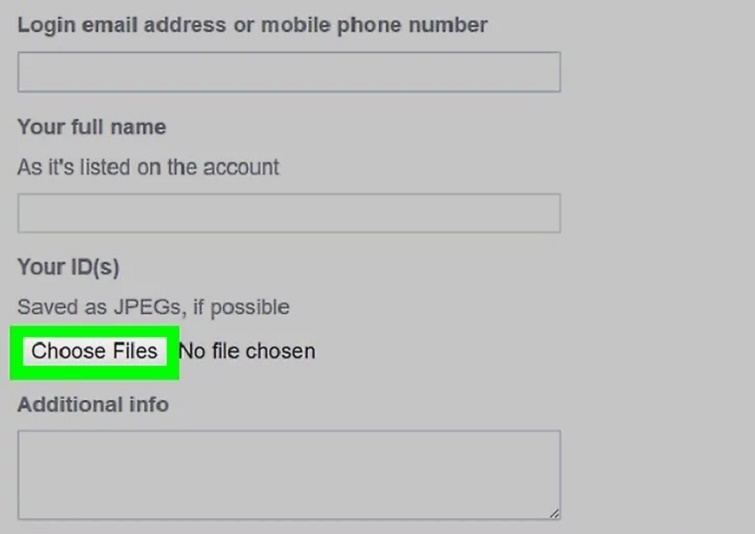Click the "Saved as JPEGs, if possible" hint
This screenshot has height=534, width=755.
pyautogui.click(x=153, y=307)
